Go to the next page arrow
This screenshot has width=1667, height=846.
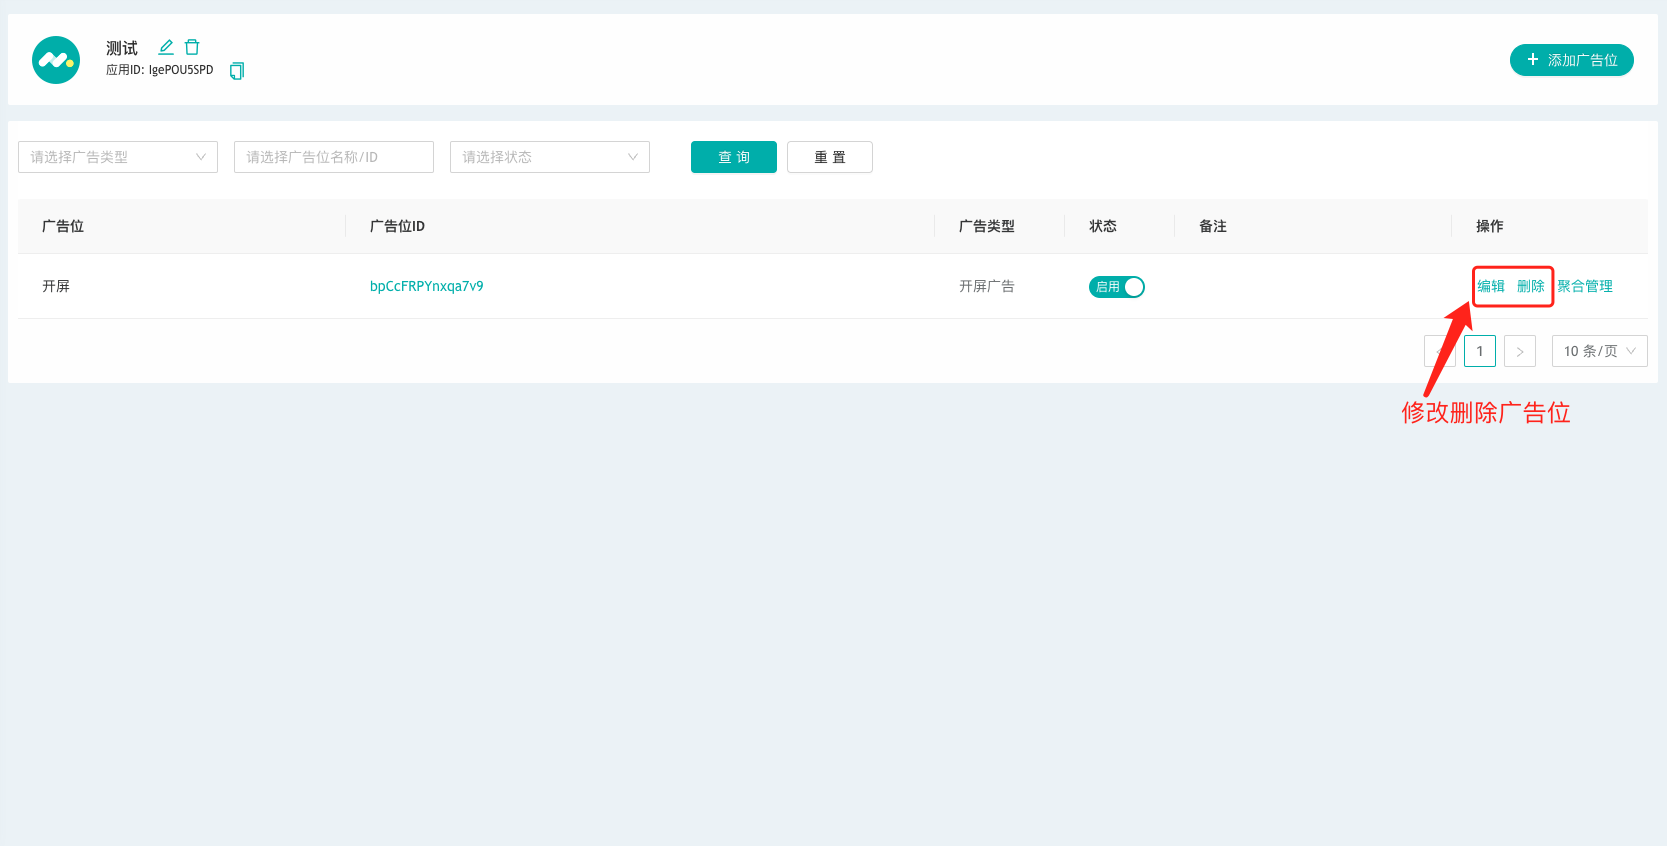click(1519, 351)
